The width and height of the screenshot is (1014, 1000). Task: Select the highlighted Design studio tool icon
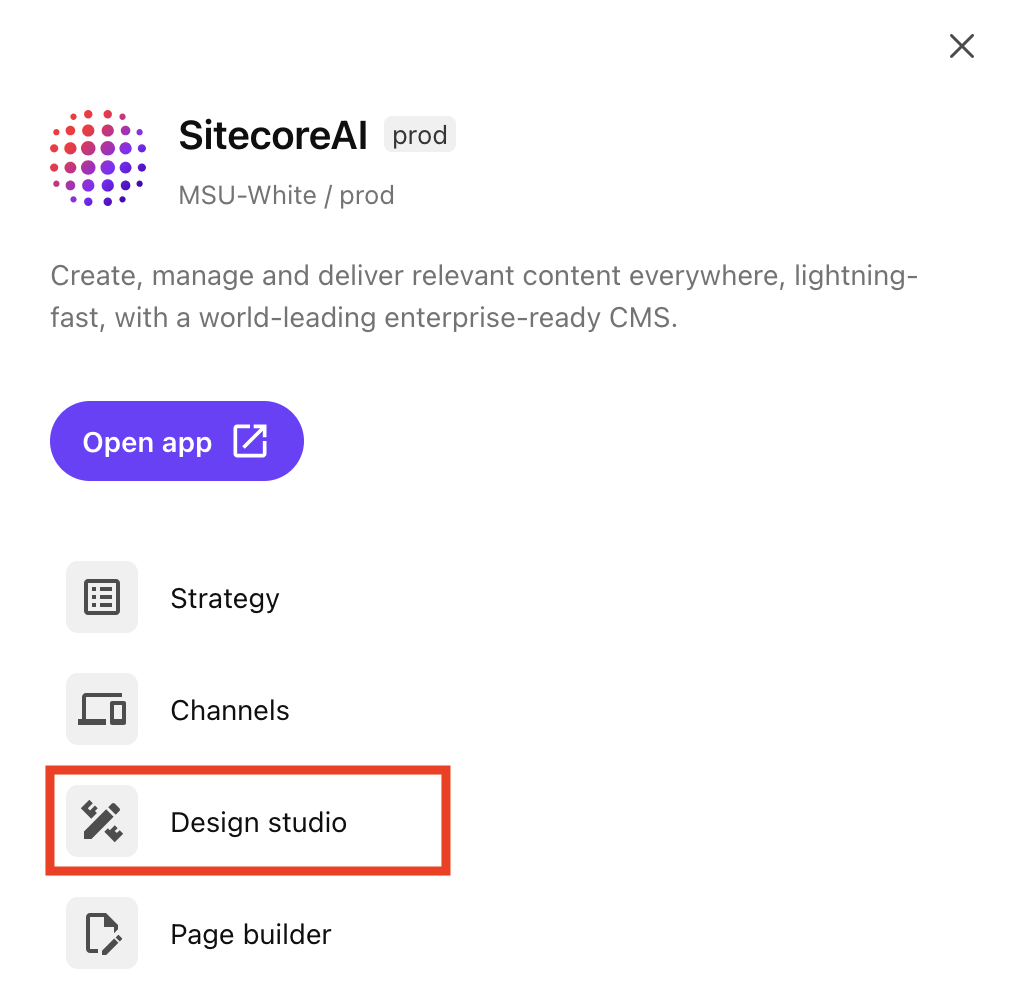(x=101, y=821)
